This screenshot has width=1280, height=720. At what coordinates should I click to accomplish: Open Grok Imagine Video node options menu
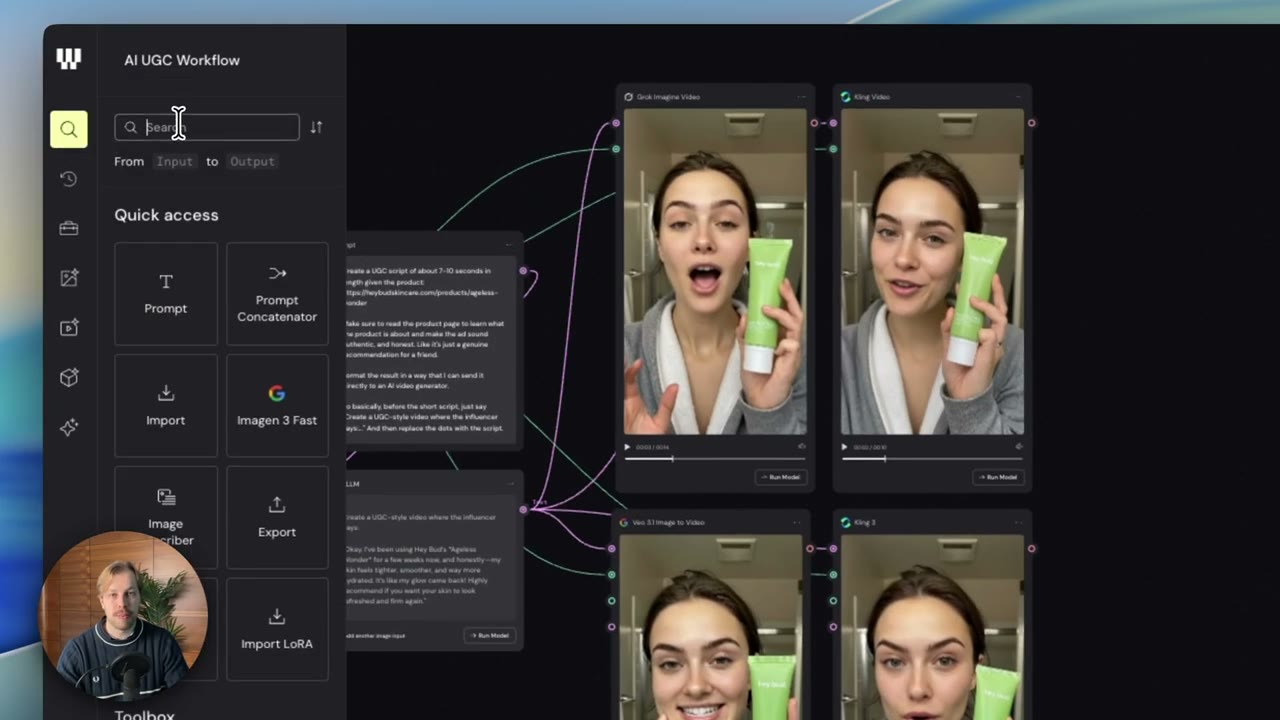802,97
